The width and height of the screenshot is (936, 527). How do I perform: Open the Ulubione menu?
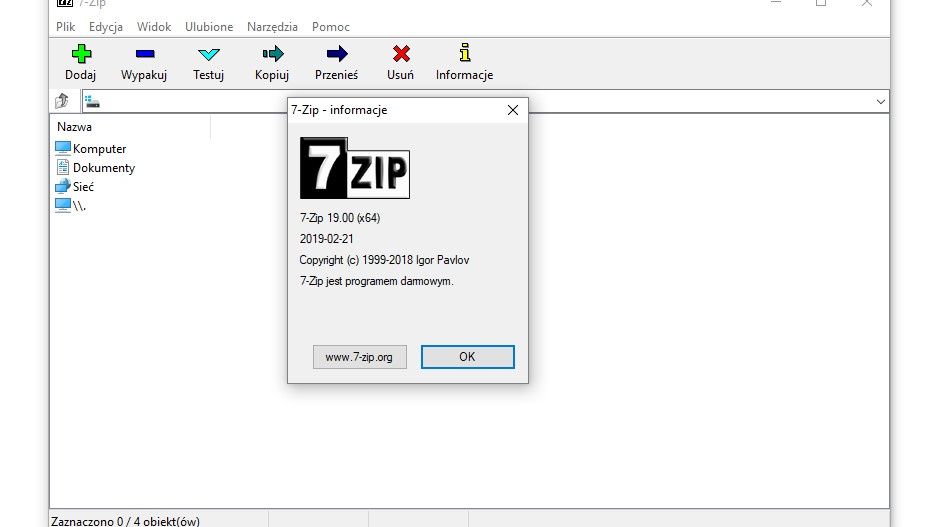(209, 27)
